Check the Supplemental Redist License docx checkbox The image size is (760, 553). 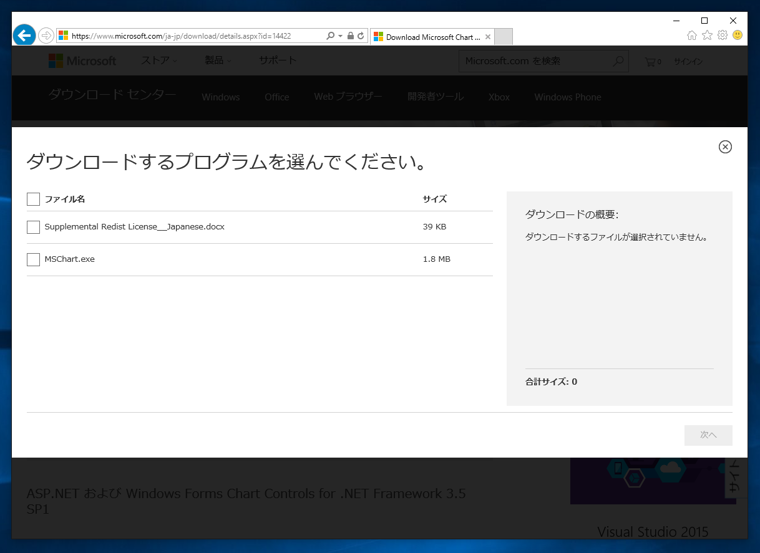[x=33, y=227]
